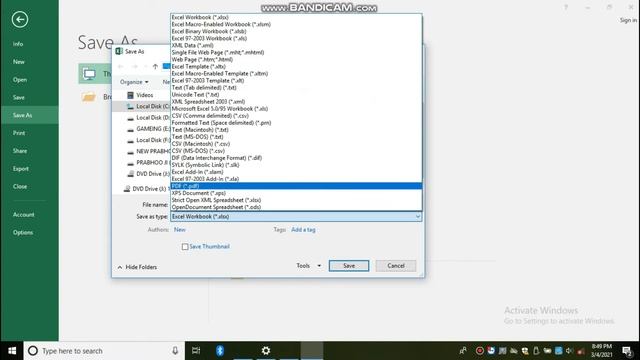The image size is (640, 360).
Task: Select Excel 97-2003 Workbook (*.xls)
Action: pos(296,38)
